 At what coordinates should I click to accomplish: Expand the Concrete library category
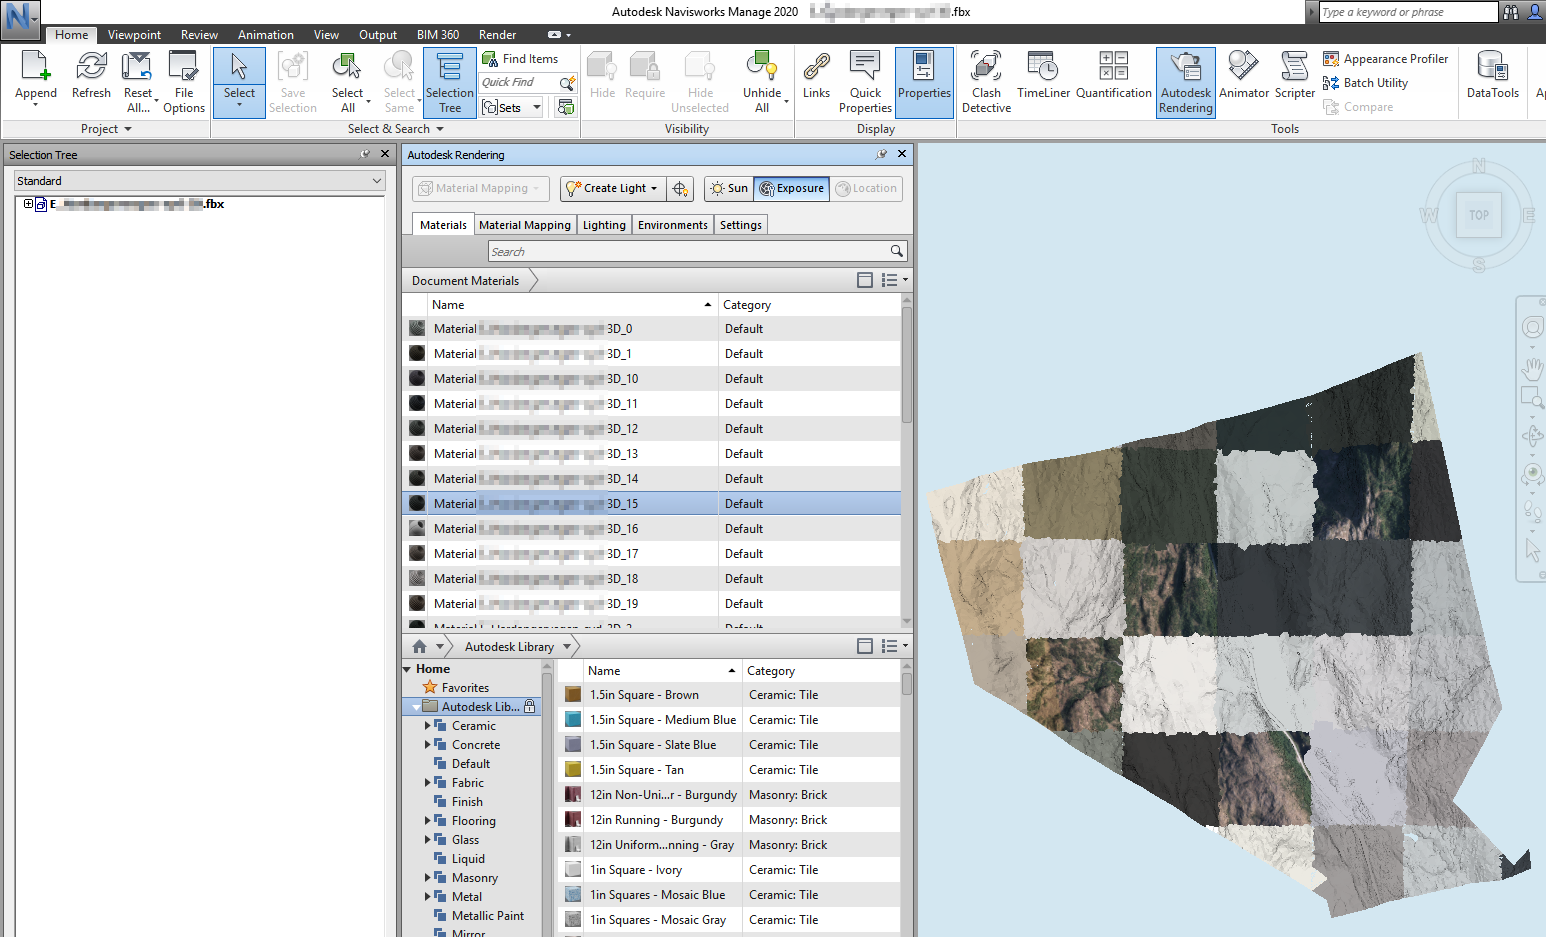pyautogui.click(x=428, y=745)
